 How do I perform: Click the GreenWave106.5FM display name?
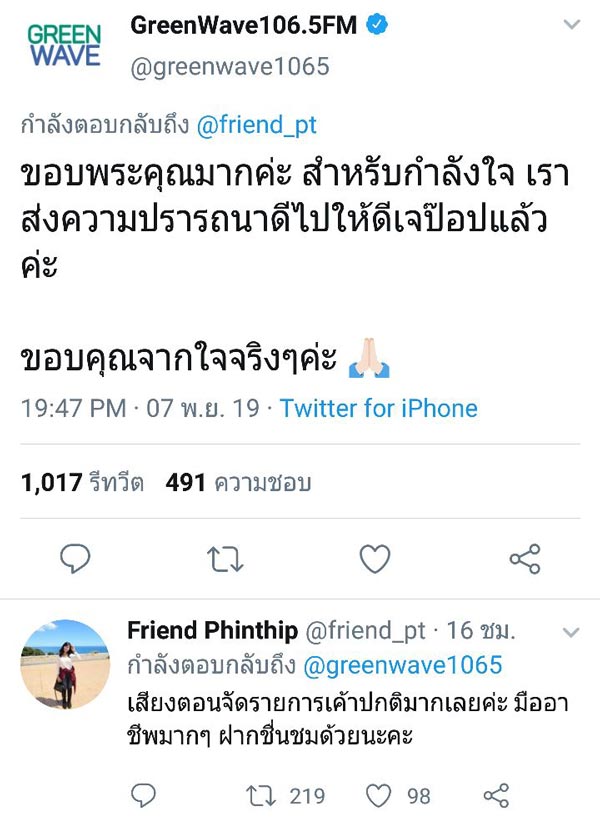244,24
